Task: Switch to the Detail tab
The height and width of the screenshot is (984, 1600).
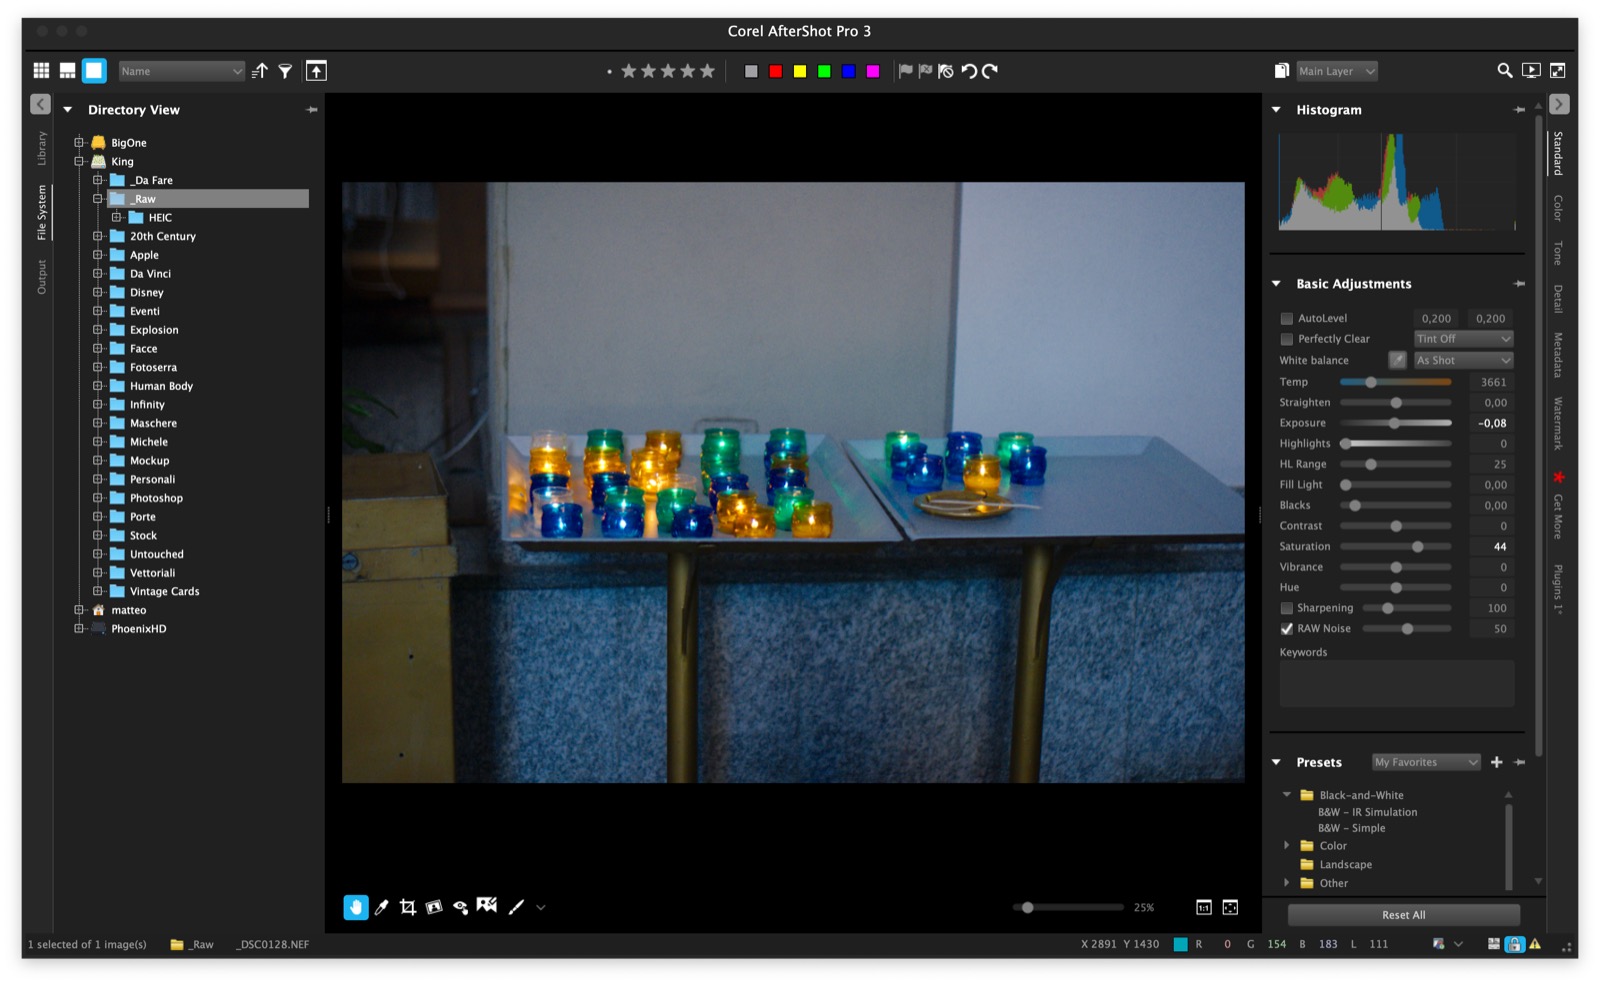Action: (x=1558, y=299)
